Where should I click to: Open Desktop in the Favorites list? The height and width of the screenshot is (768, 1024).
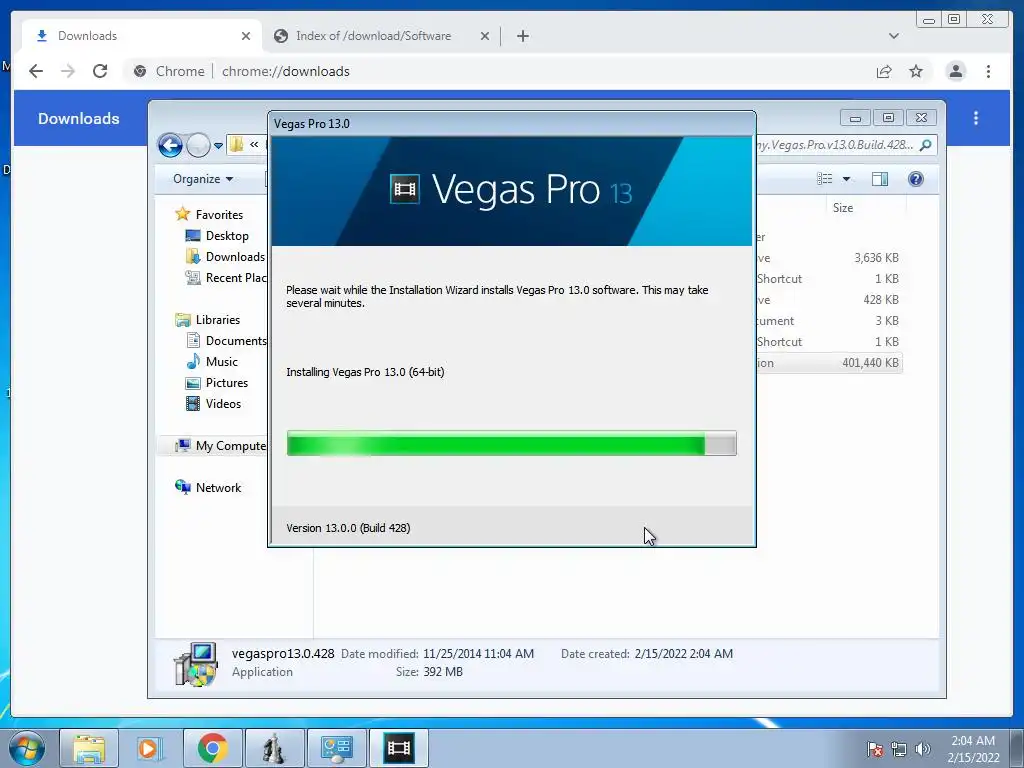click(x=227, y=236)
